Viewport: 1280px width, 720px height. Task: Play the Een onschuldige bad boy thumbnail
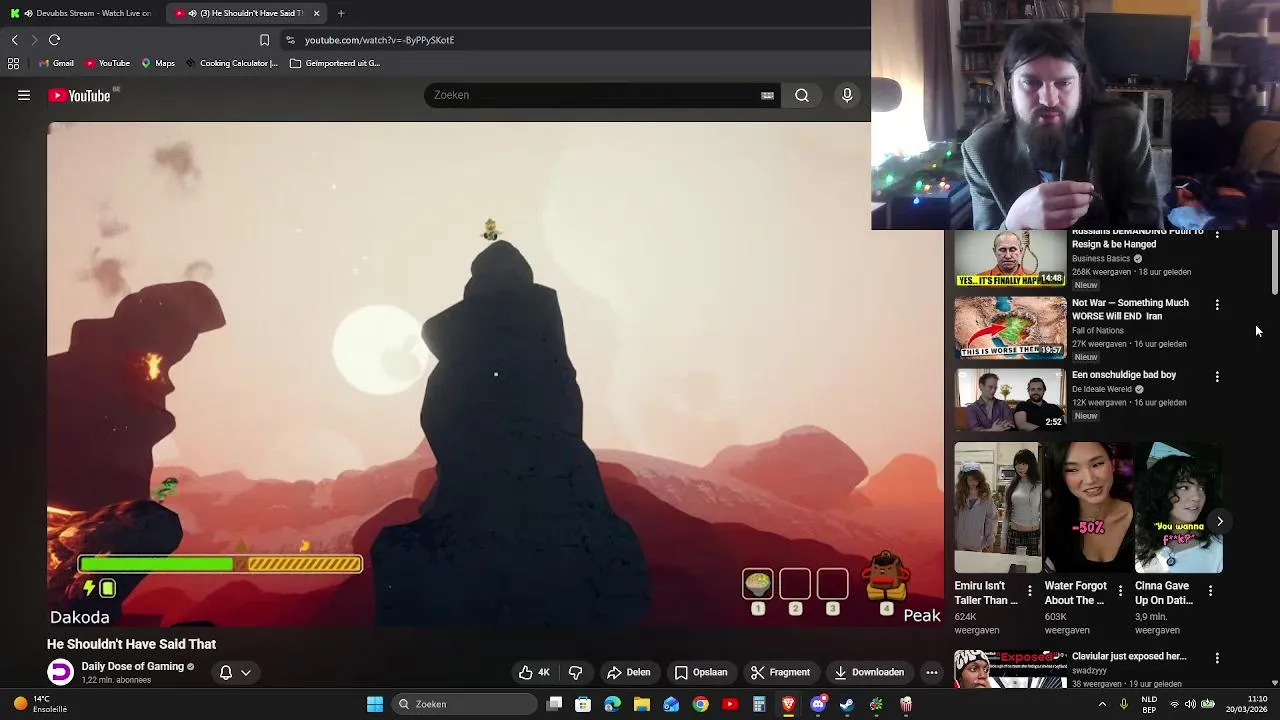point(1010,399)
